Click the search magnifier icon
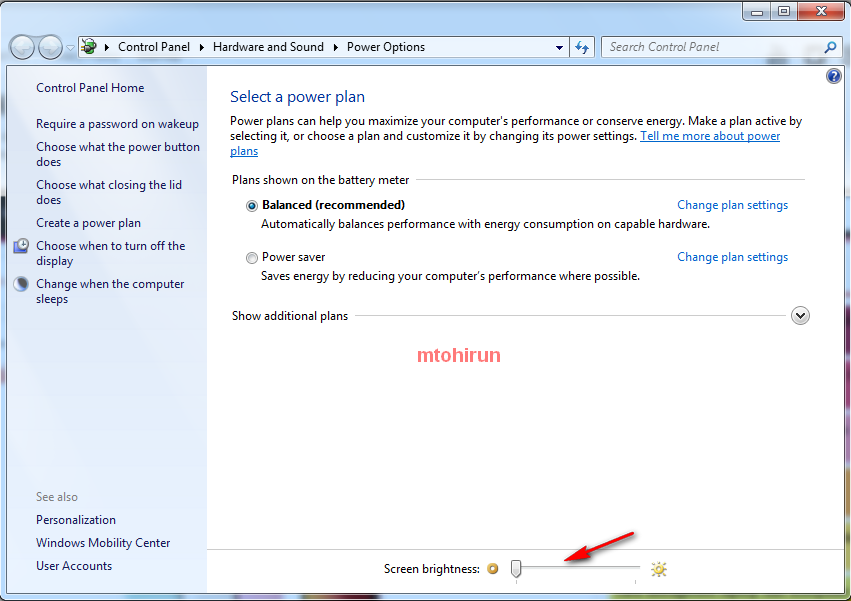The image size is (851, 601). pyautogui.click(x=830, y=47)
